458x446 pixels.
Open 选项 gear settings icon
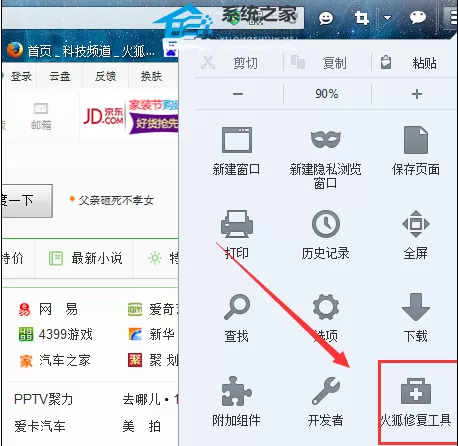tap(326, 307)
